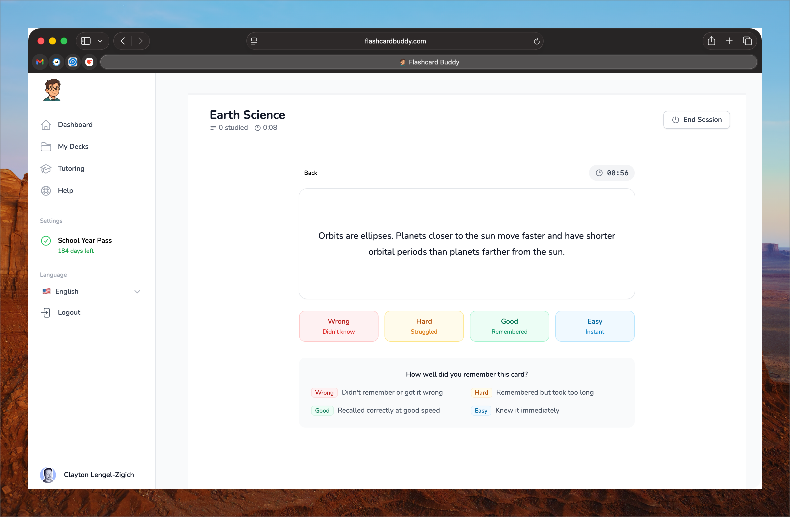Click the Help globe icon
This screenshot has width=790, height=517.
(46, 191)
